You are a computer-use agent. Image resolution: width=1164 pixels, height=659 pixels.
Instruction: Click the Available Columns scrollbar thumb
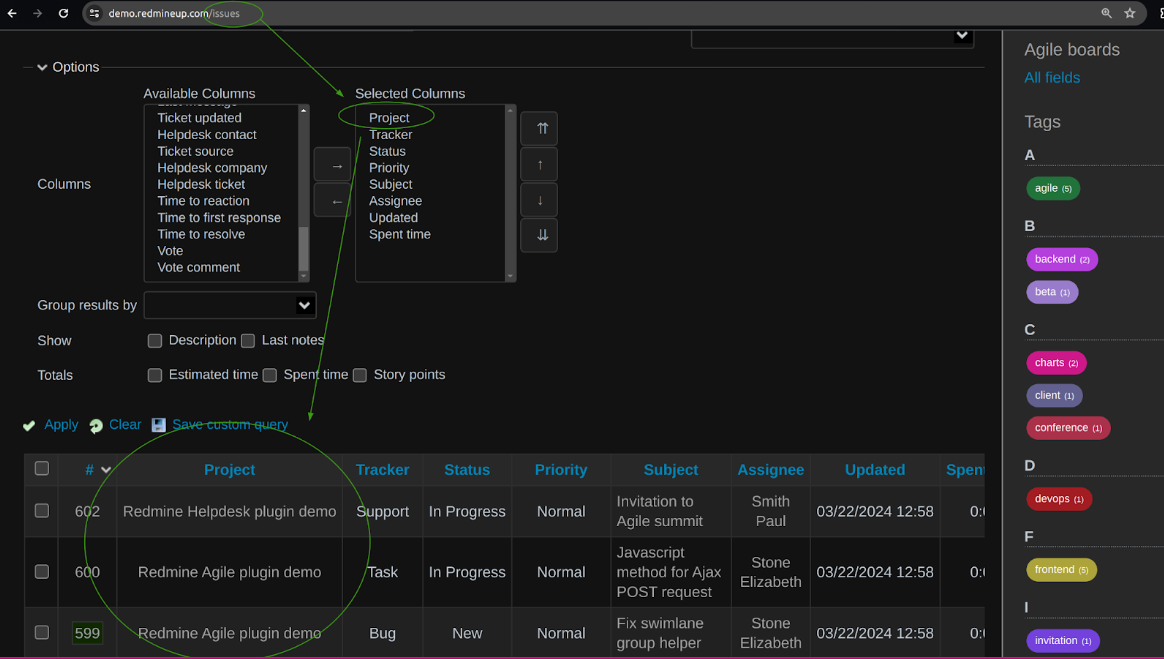click(x=303, y=249)
